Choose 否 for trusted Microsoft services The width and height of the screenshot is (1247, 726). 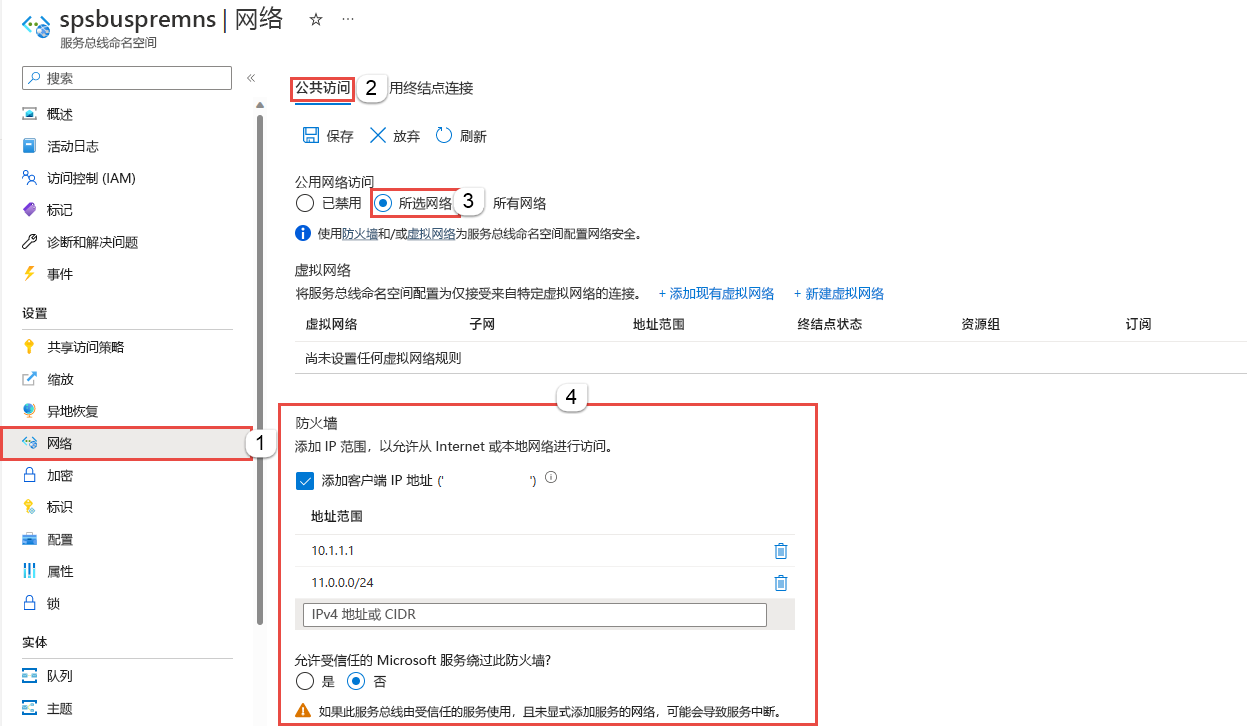pos(356,681)
